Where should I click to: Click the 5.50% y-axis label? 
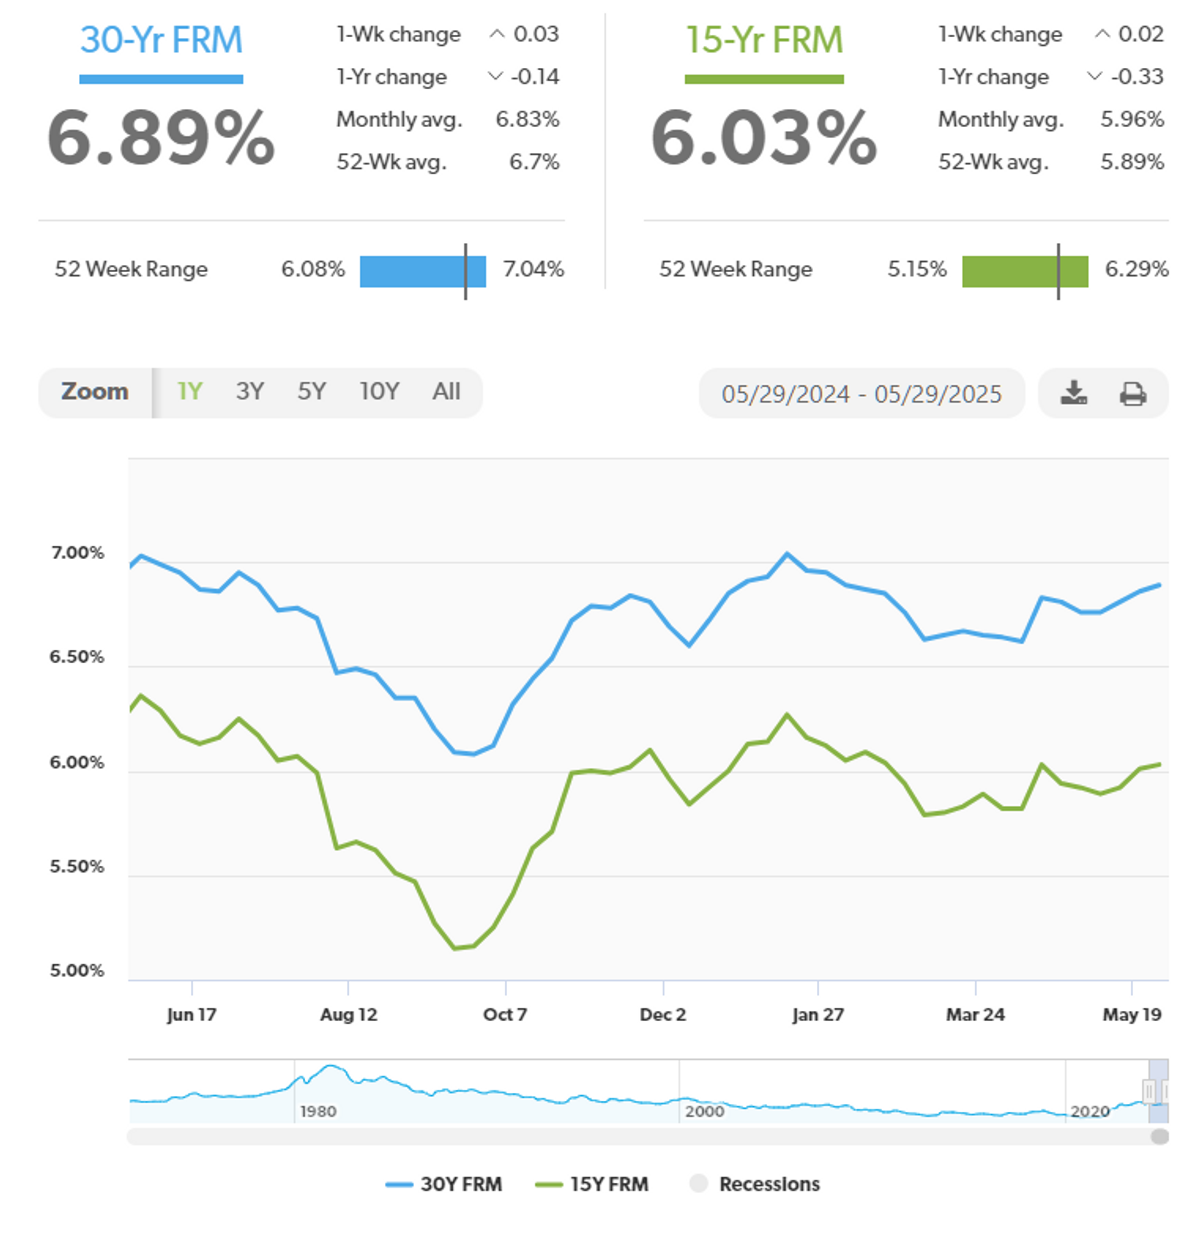(78, 867)
